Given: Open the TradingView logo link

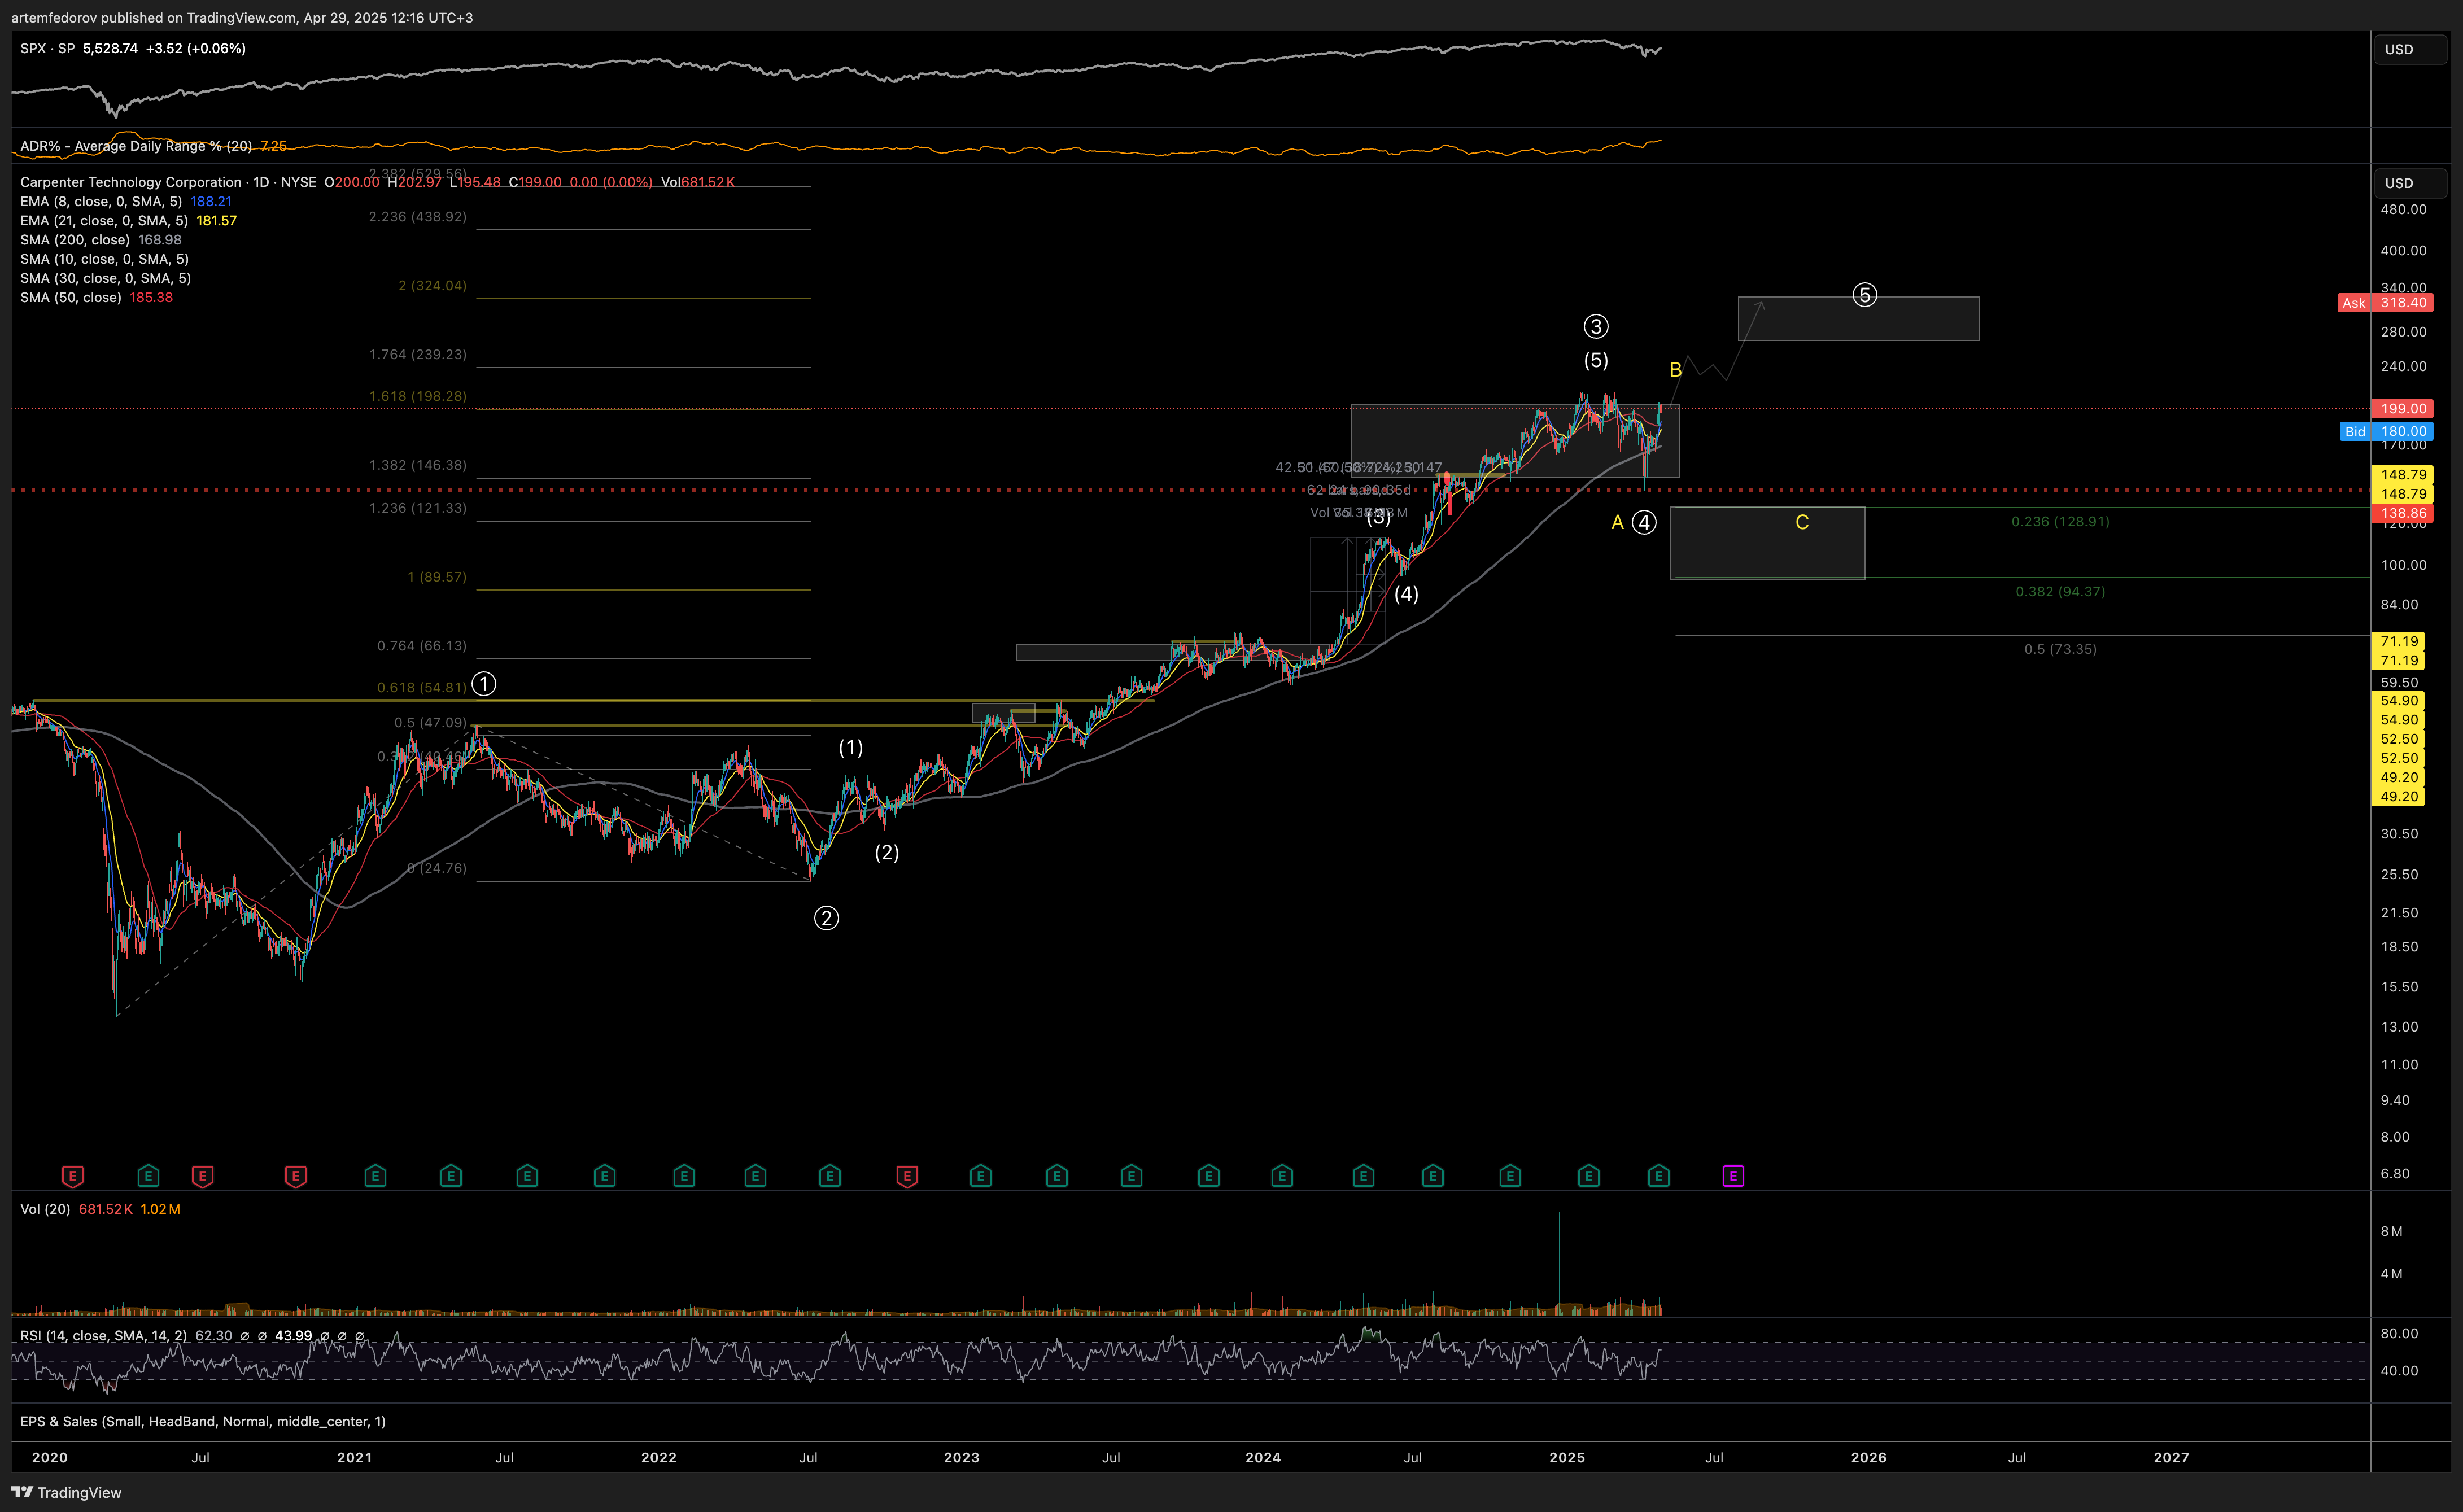Looking at the screenshot, I should (67, 1492).
